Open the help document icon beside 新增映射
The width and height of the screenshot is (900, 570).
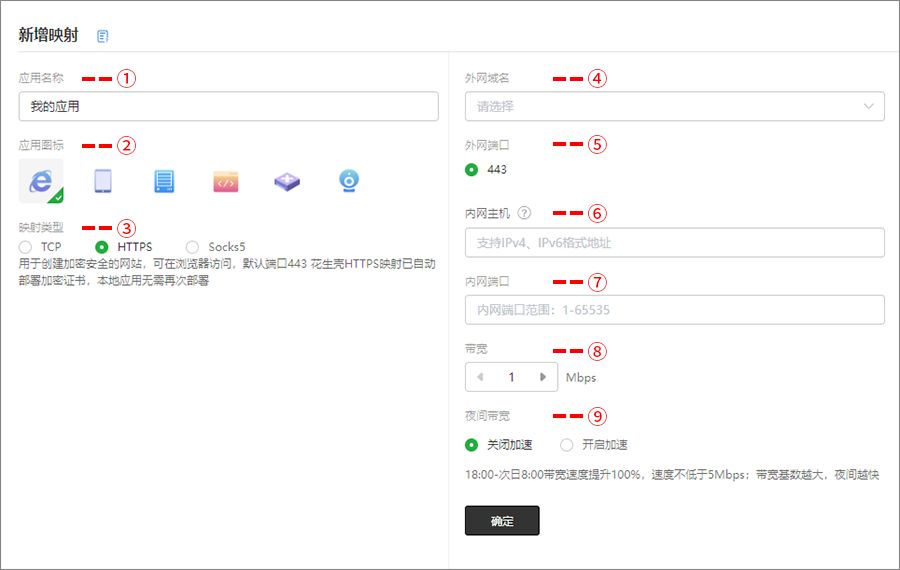tap(102, 36)
